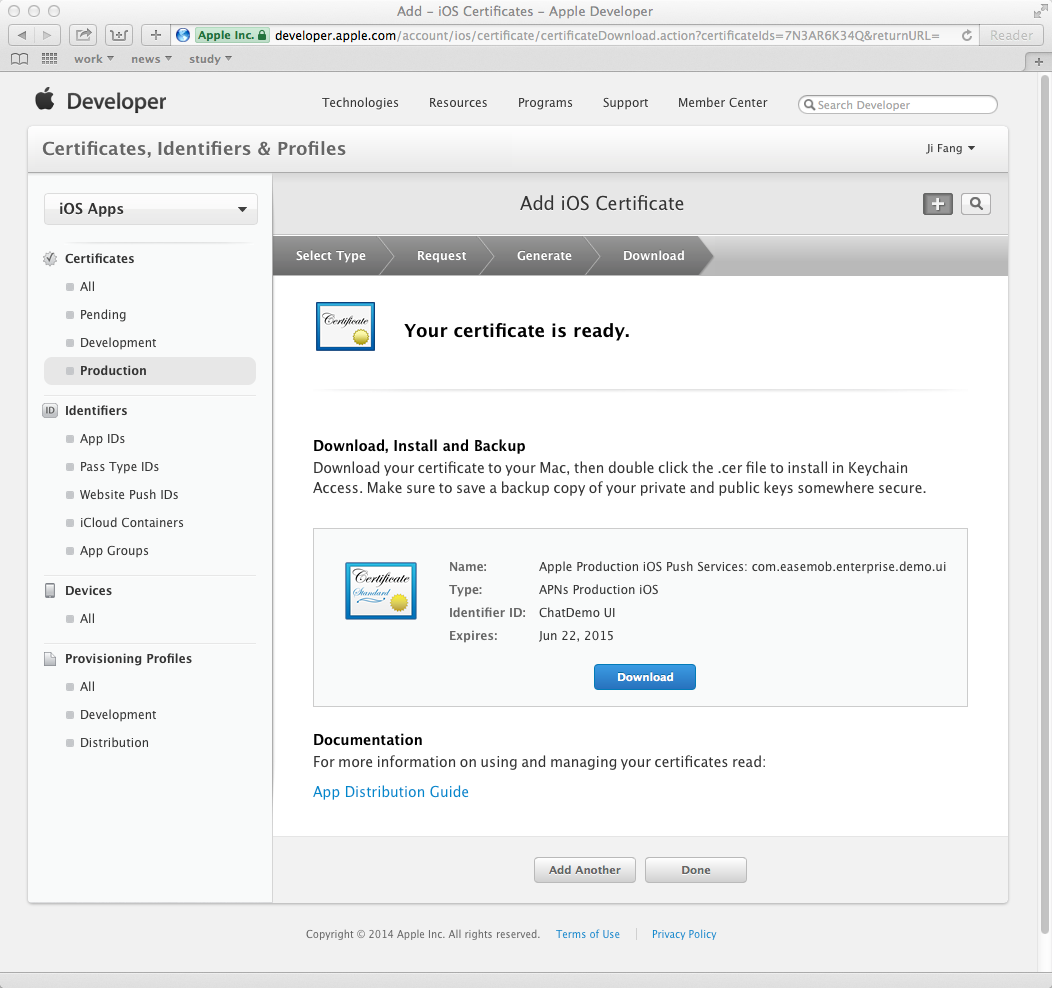Open iCloud Containers
The width and height of the screenshot is (1052, 988).
(132, 523)
